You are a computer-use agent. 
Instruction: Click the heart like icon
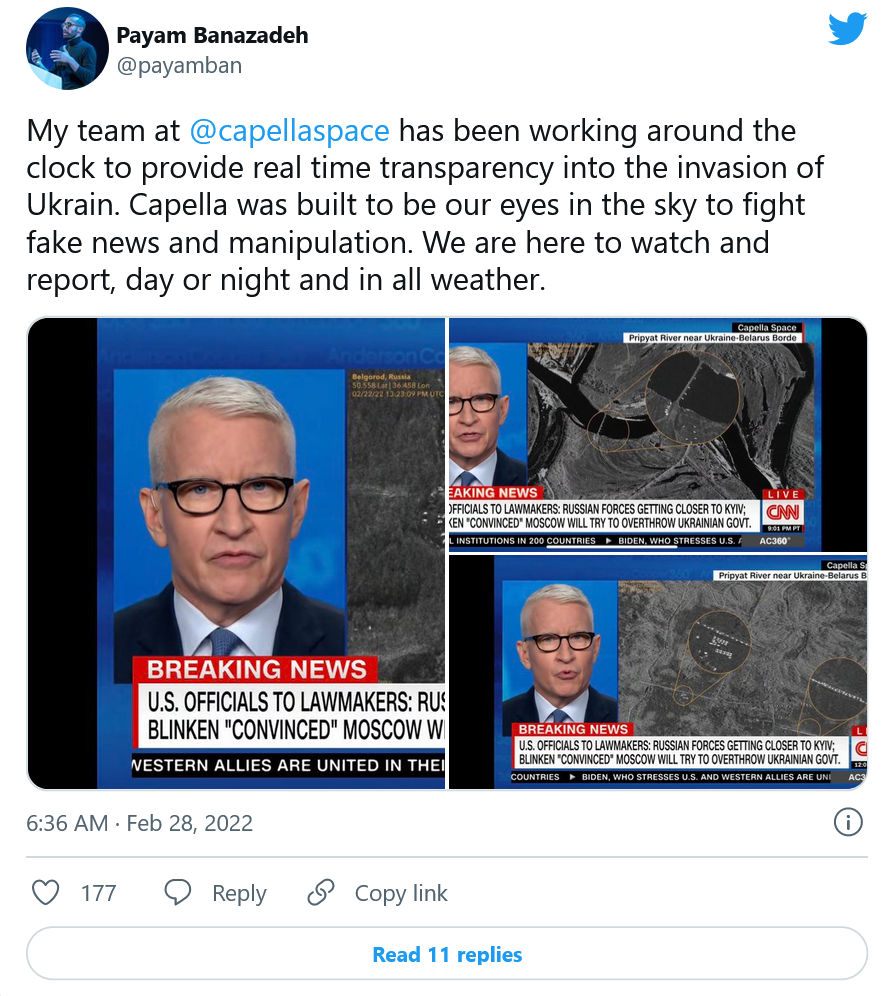click(x=46, y=892)
